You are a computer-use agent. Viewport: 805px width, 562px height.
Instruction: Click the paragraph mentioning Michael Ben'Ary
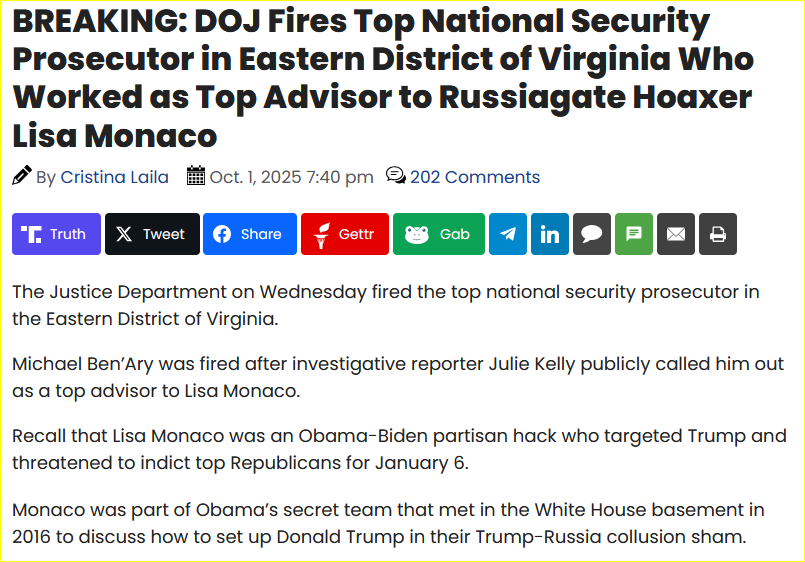(386, 378)
